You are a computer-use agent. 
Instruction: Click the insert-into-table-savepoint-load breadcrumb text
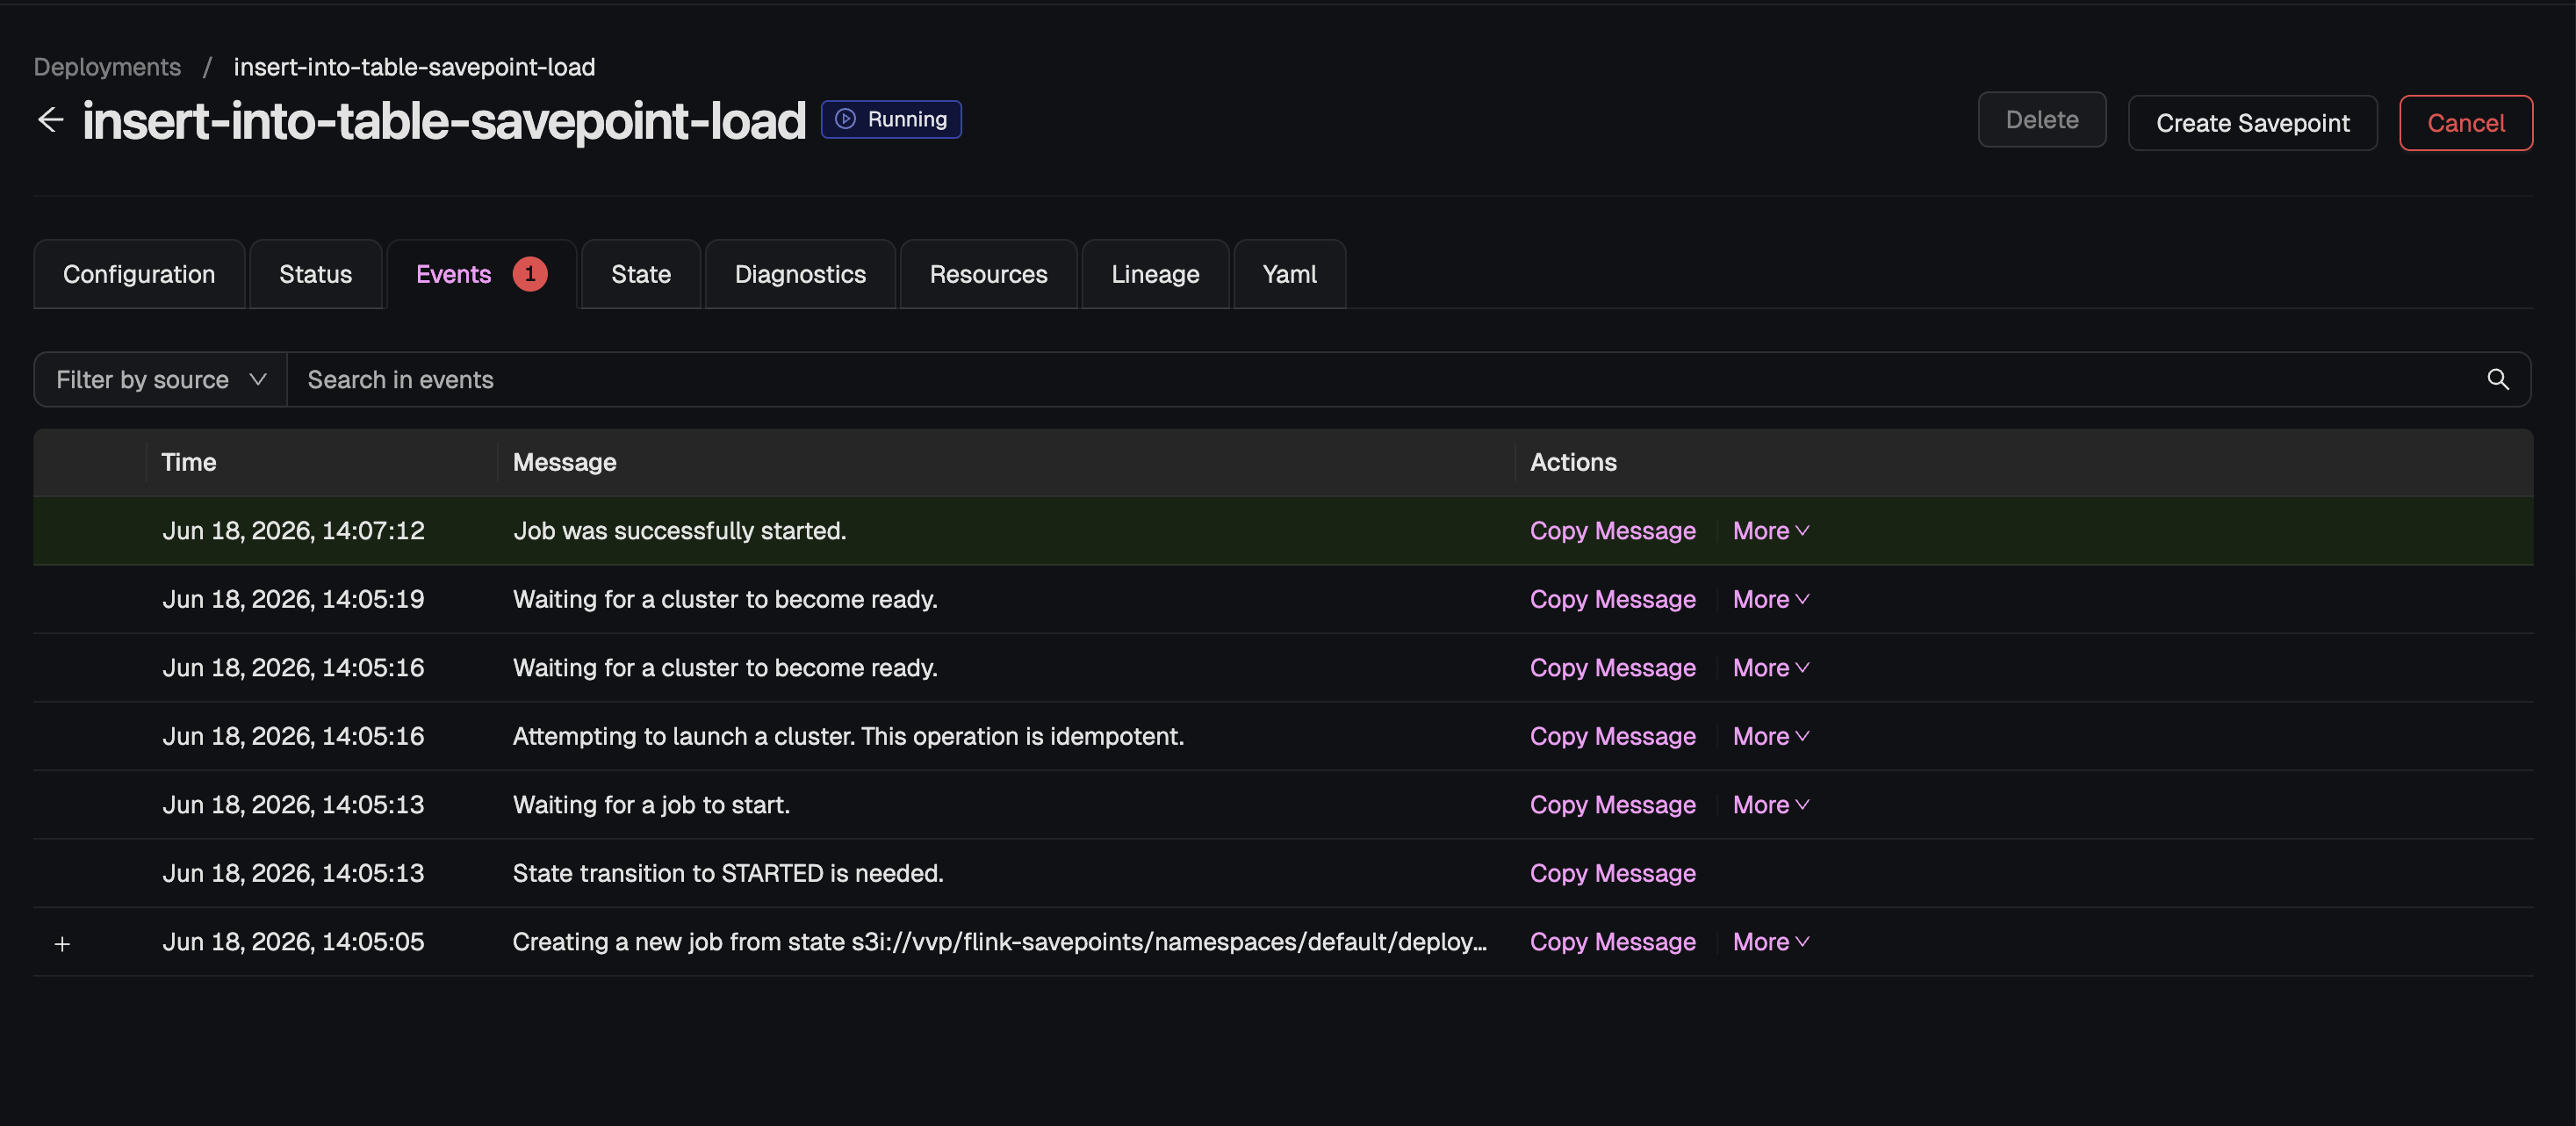click(x=414, y=67)
